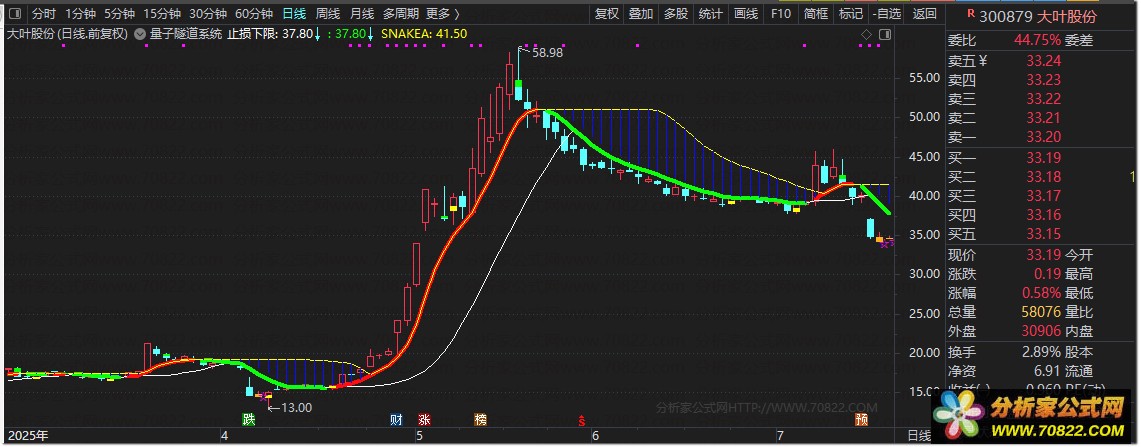Screen dimensions: 1141x447
Task: Open indicator menu circle before 量子隧道系统
Action: pos(140,33)
